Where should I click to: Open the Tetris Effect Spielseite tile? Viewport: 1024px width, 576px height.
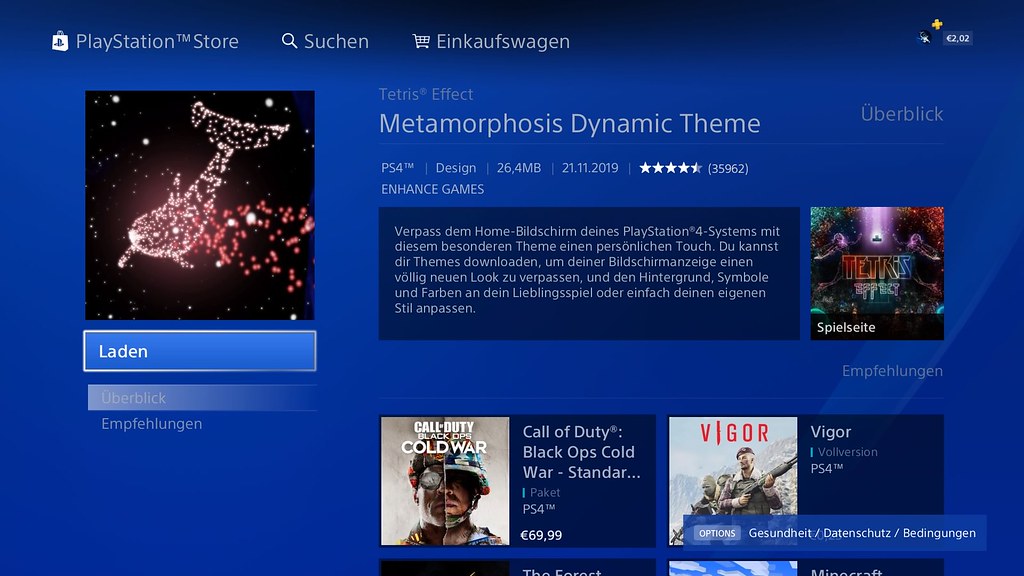[877, 274]
